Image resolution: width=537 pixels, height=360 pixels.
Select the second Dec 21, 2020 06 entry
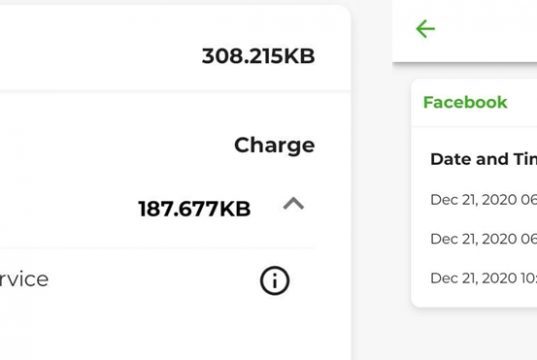484,239
